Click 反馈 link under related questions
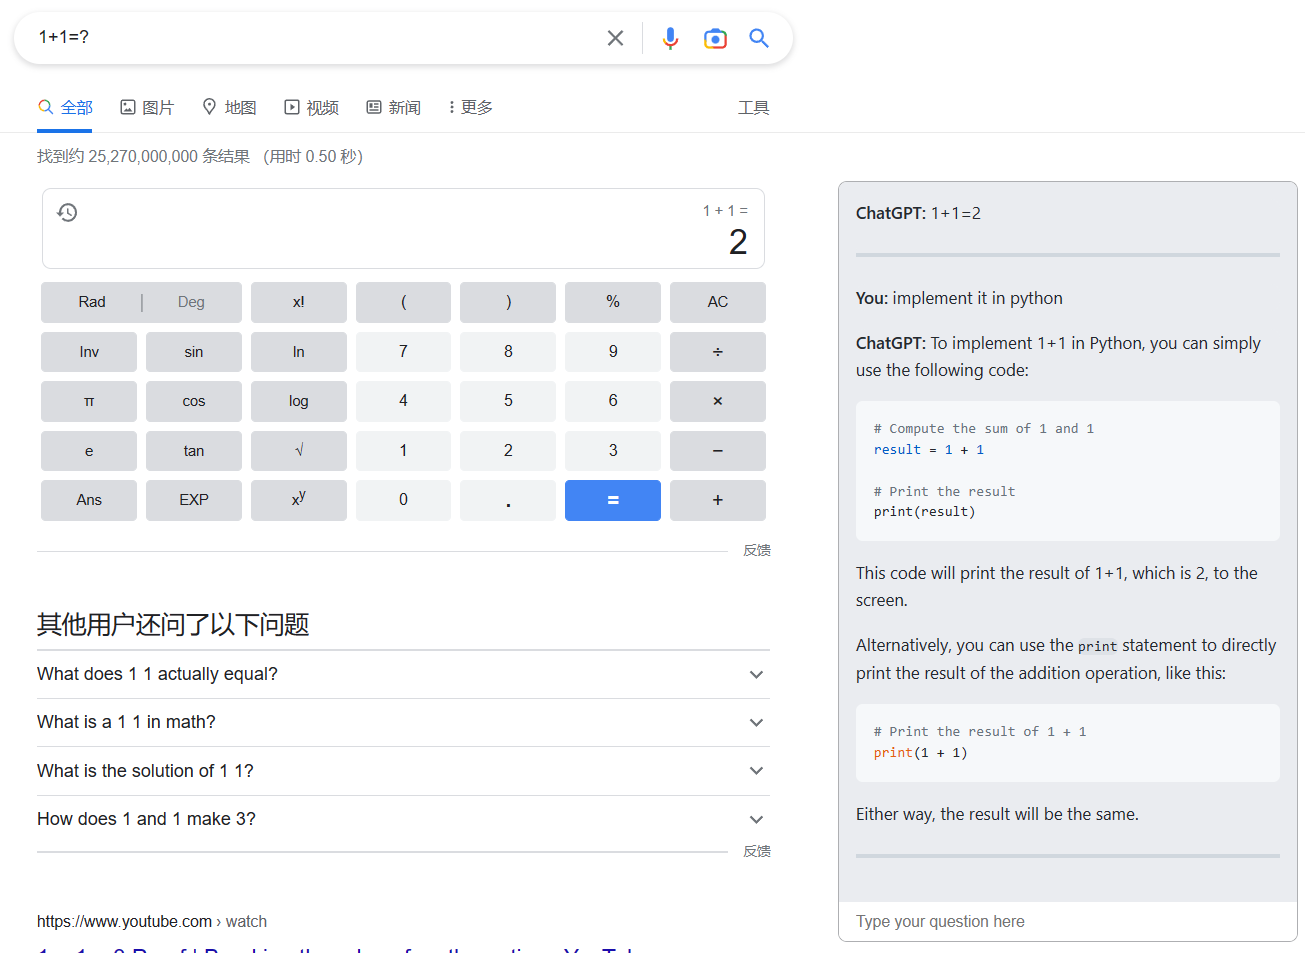1305x953 pixels. [757, 851]
